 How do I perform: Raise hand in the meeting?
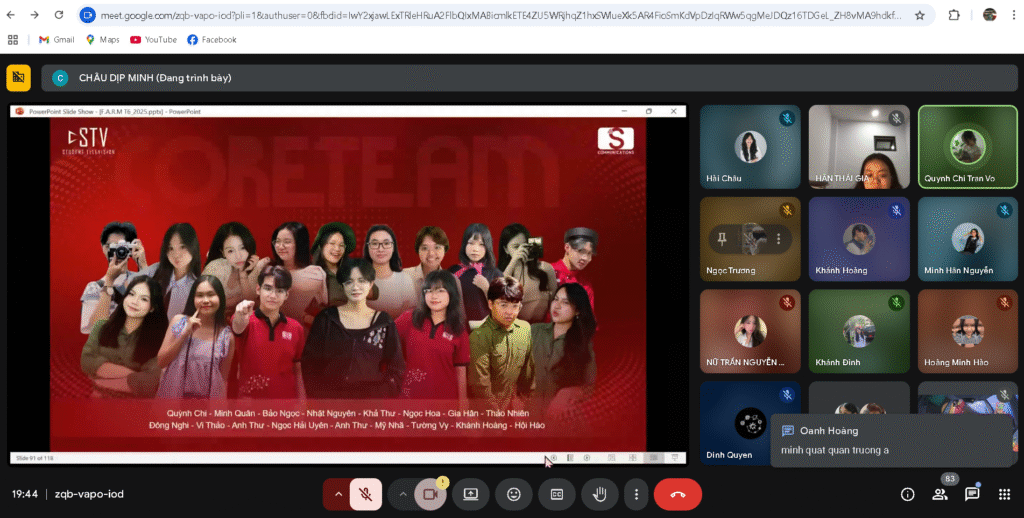click(600, 494)
